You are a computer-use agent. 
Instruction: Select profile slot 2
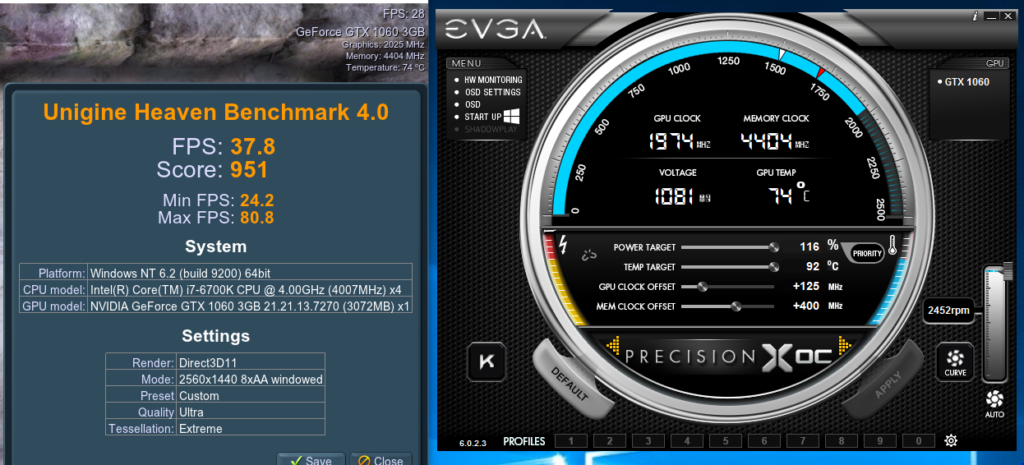[x=610, y=441]
